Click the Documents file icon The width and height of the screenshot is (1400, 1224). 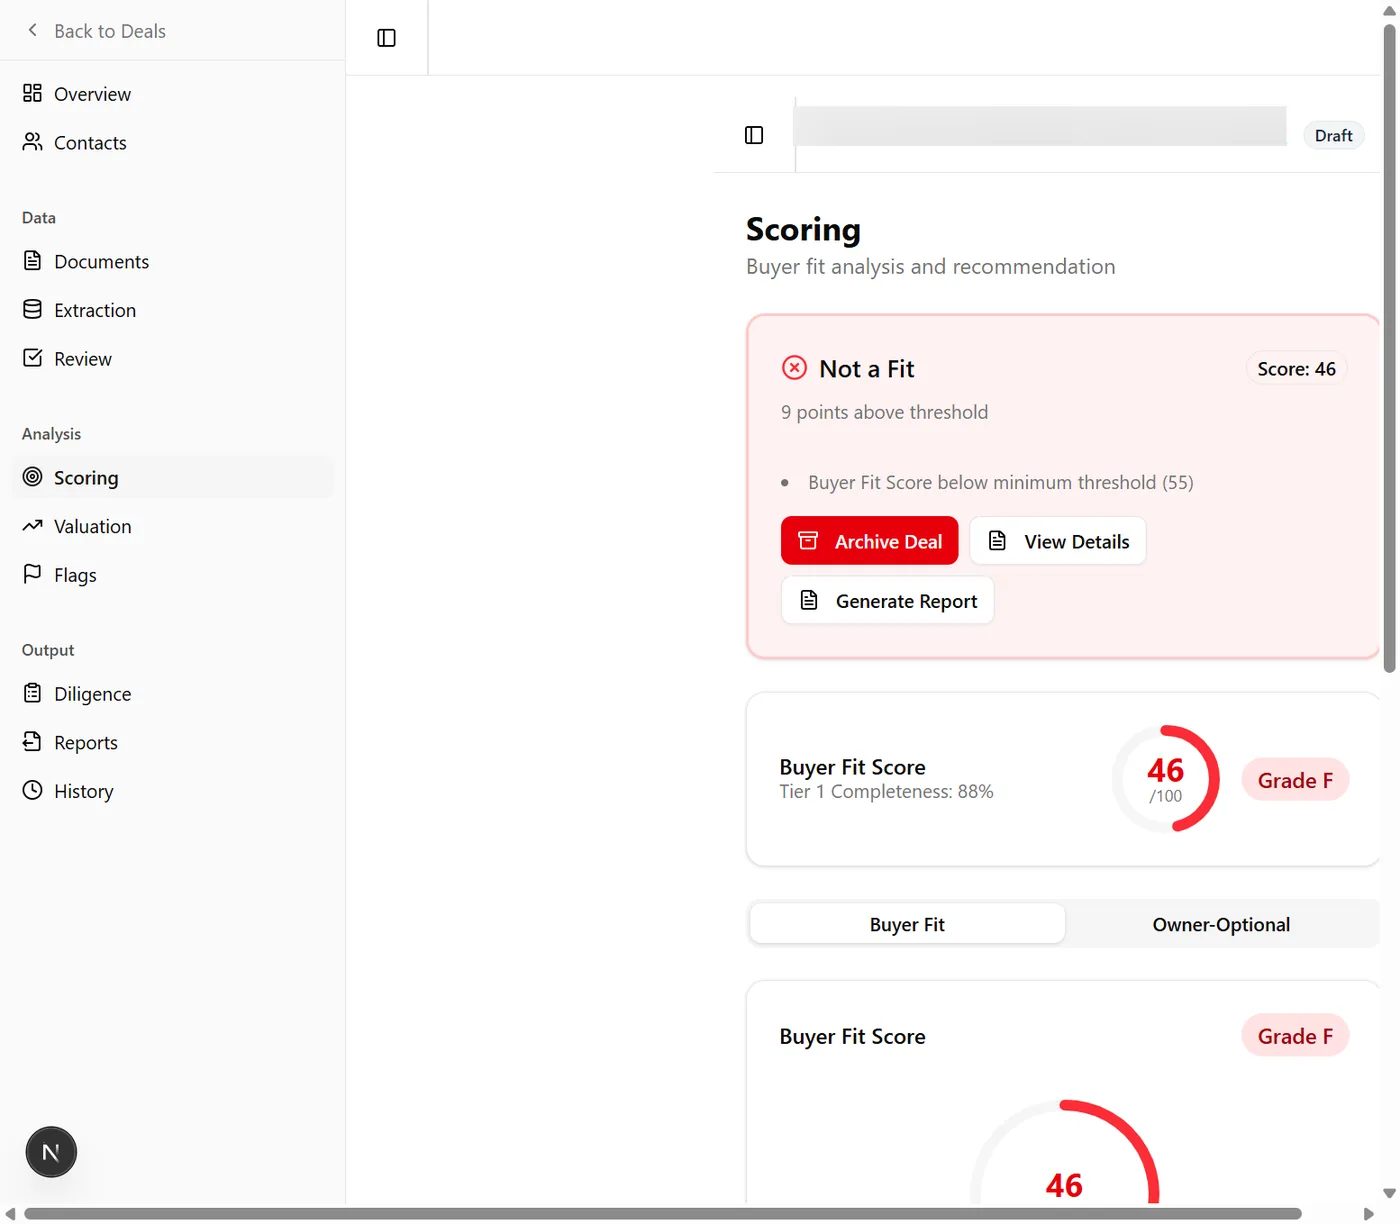pos(32,261)
